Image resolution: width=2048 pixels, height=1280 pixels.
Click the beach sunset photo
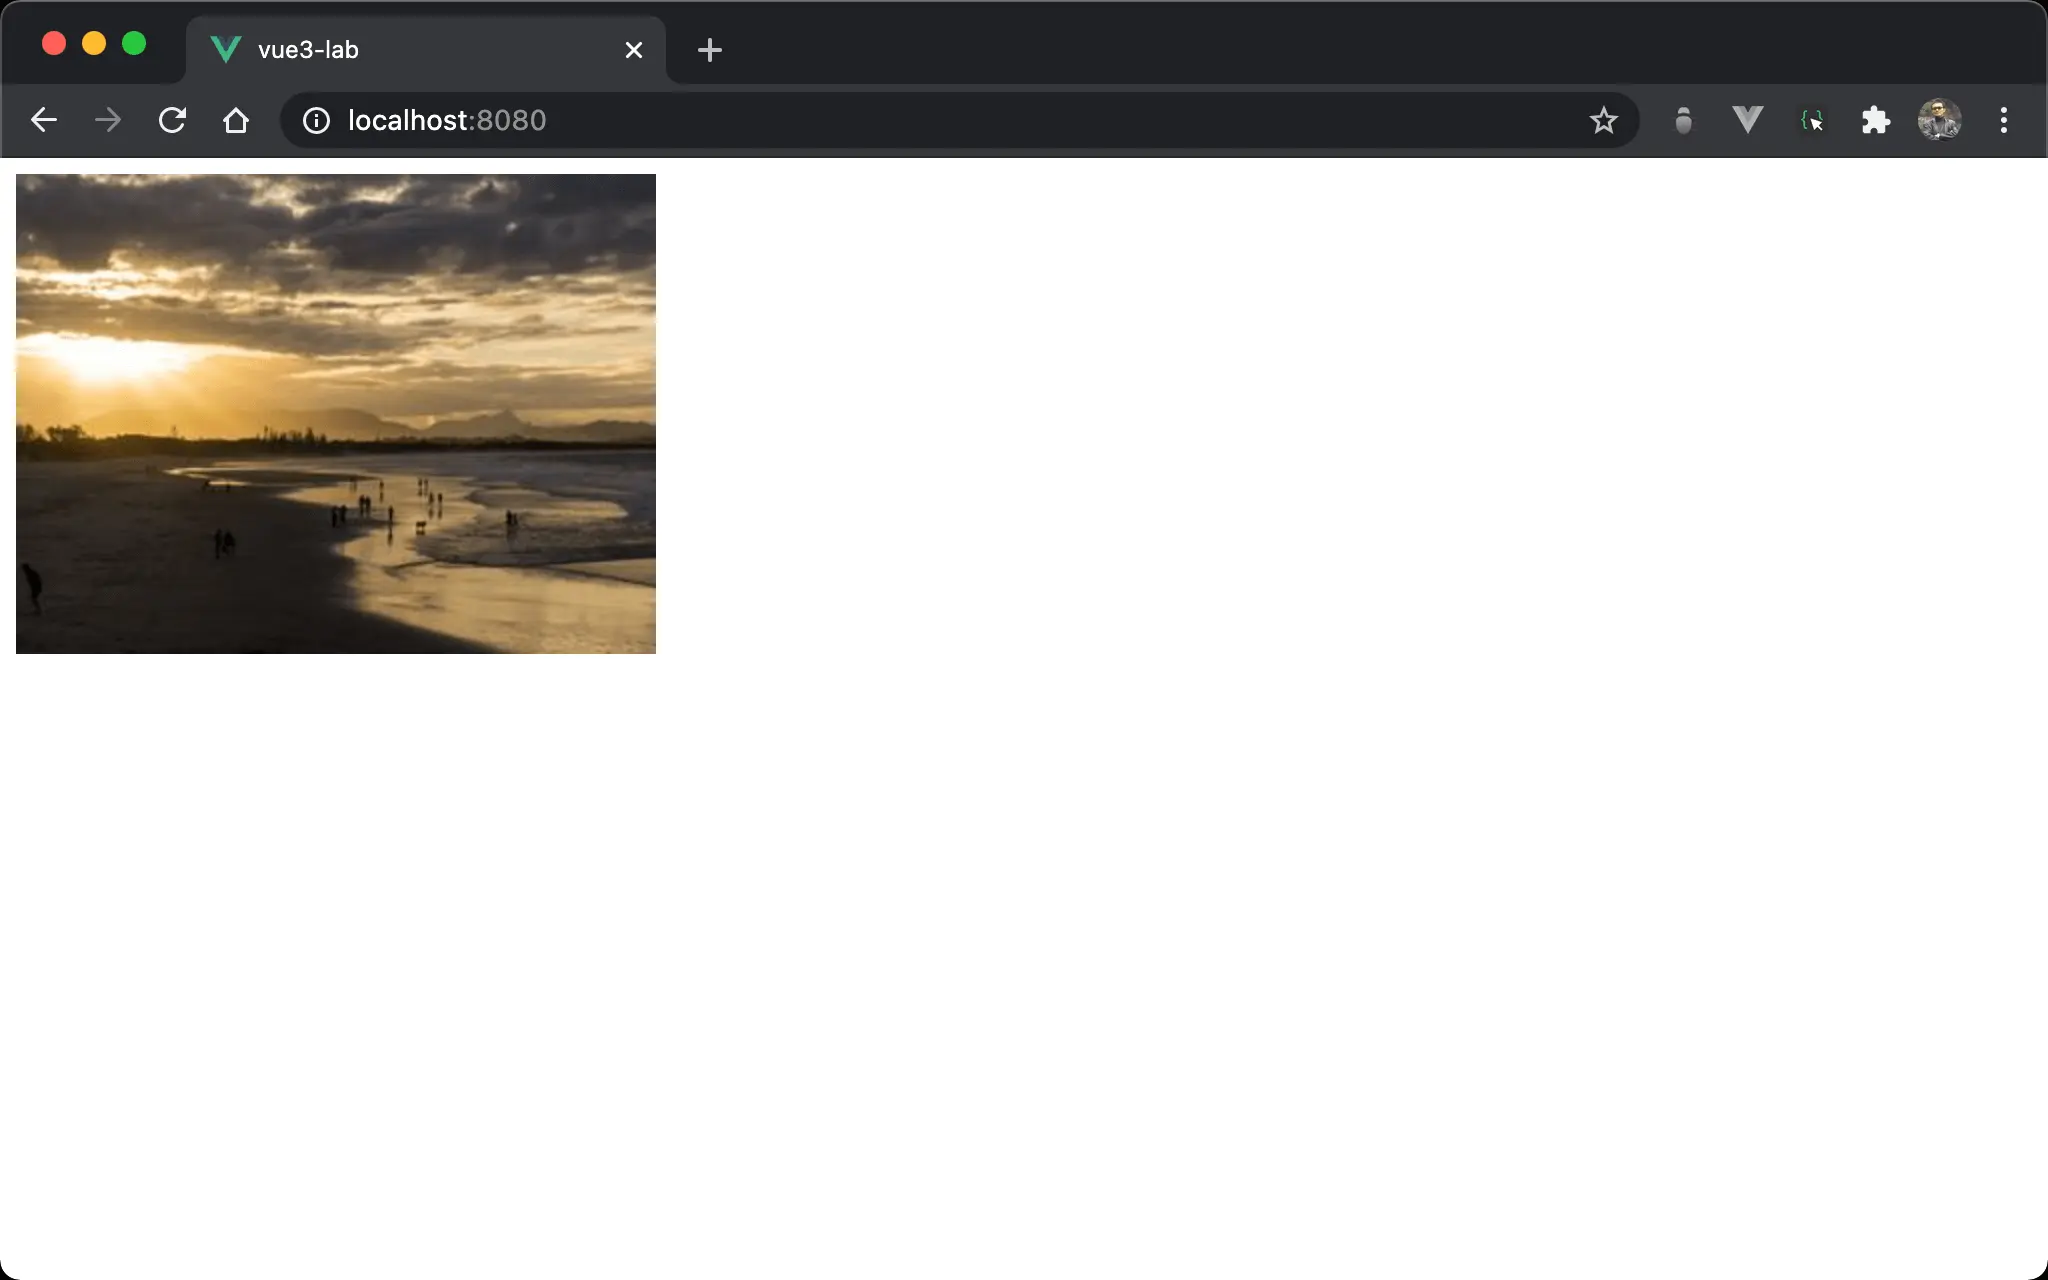[x=336, y=413]
